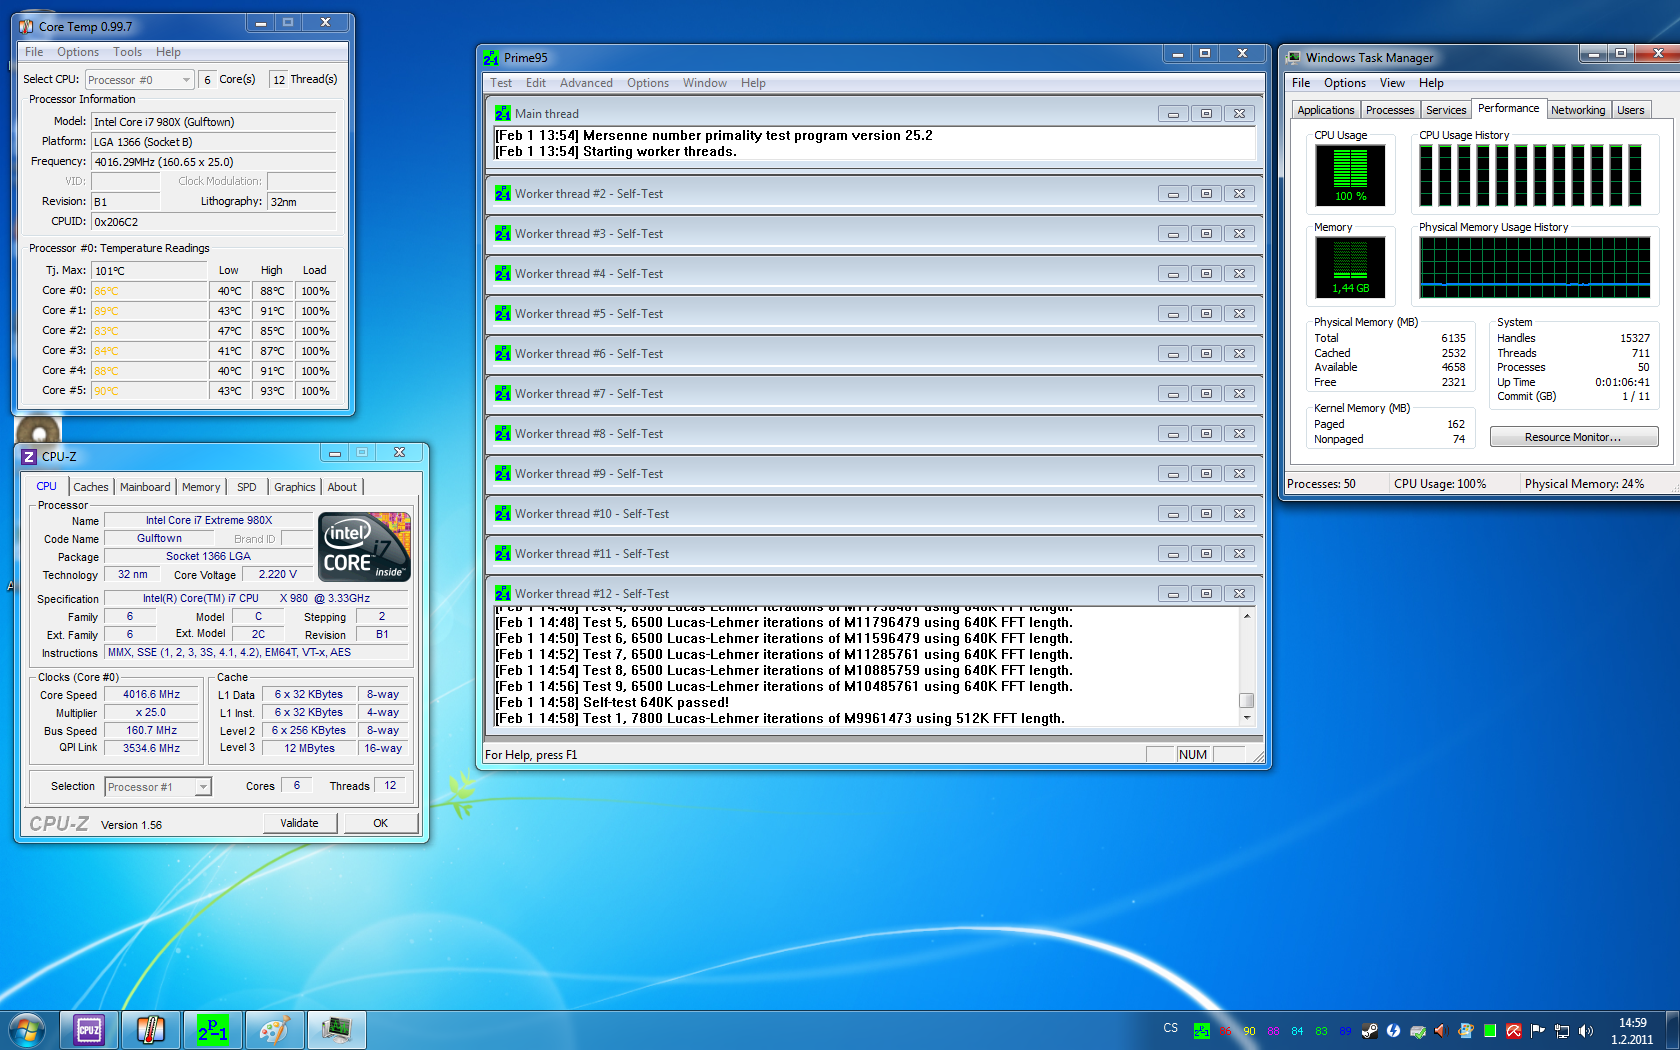Click Core Temp tray reading 84

pos(1297,1031)
